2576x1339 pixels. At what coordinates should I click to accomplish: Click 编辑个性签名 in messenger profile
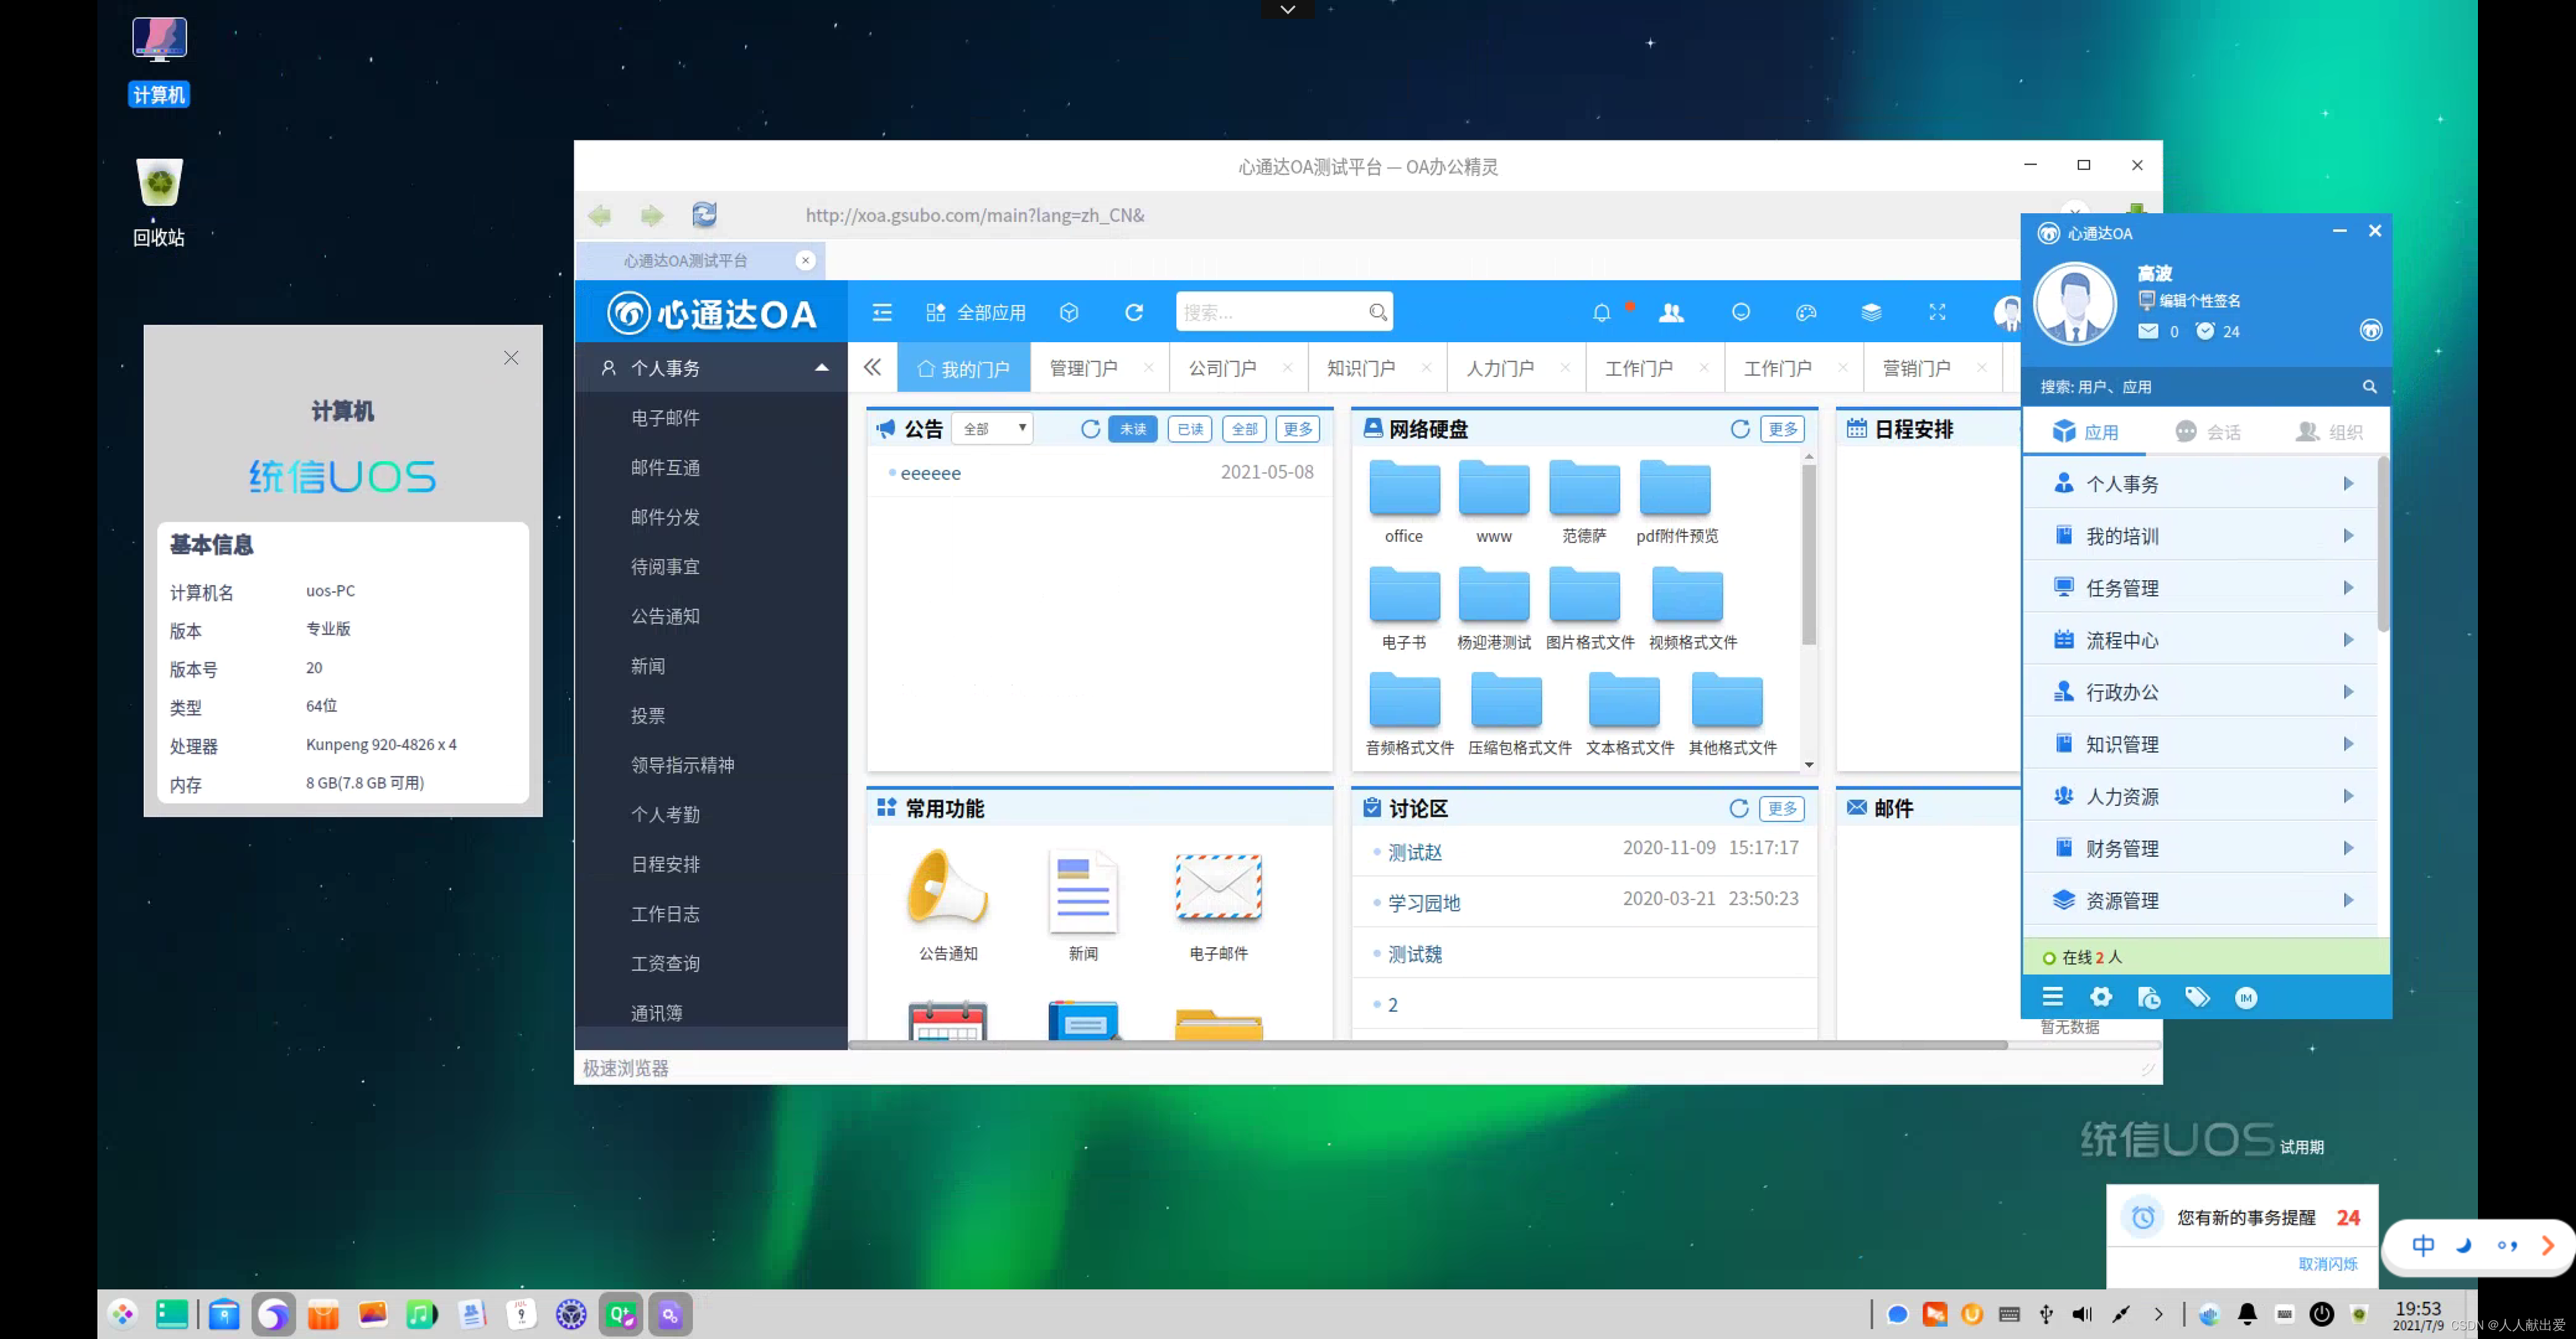click(2199, 301)
